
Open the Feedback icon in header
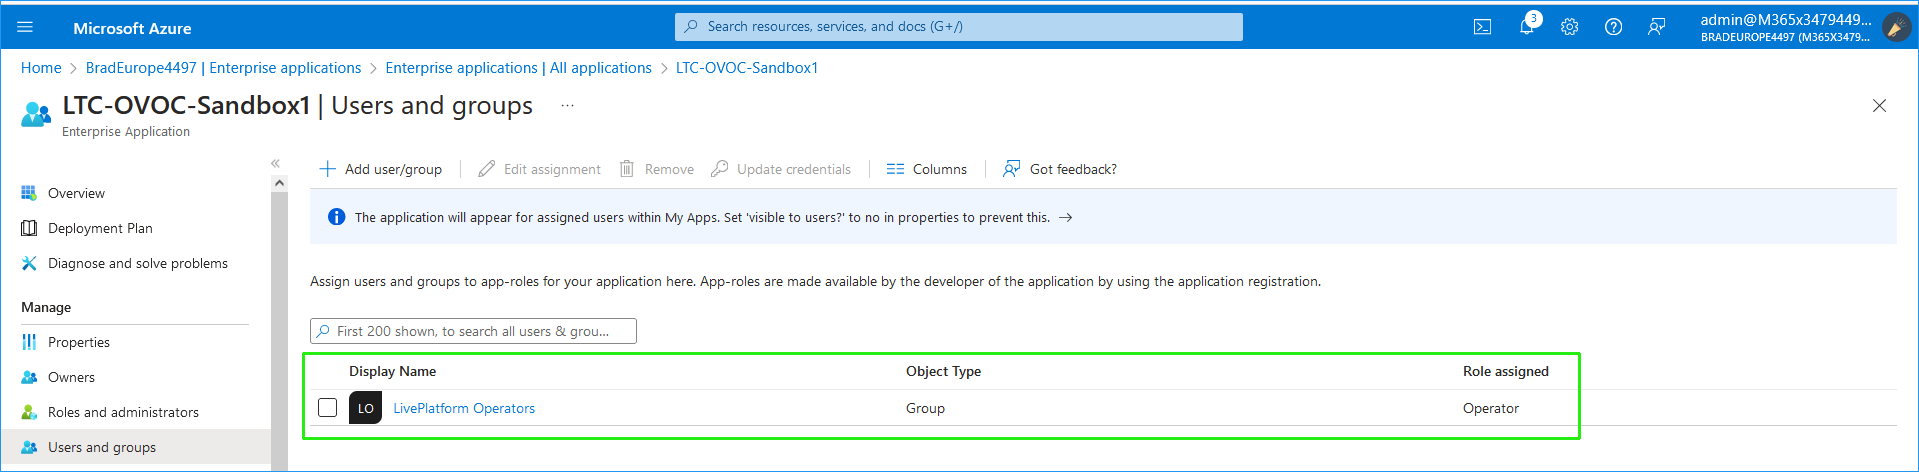pyautogui.click(x=1656, y=27)
